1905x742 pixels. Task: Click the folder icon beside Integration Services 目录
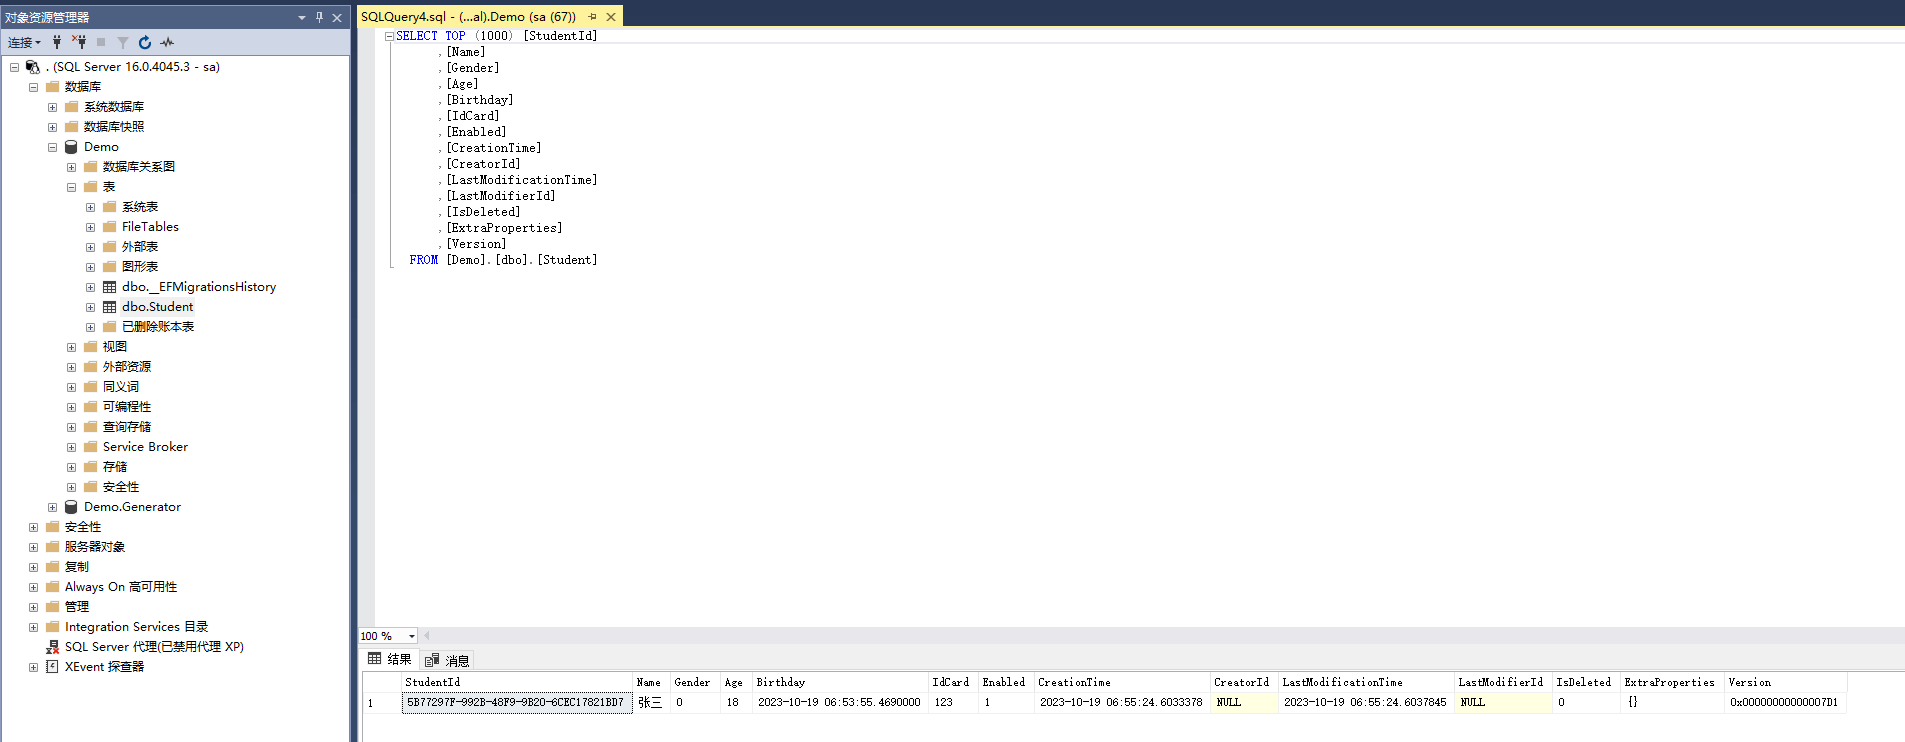pyautogui.click(x=53, y=627)
